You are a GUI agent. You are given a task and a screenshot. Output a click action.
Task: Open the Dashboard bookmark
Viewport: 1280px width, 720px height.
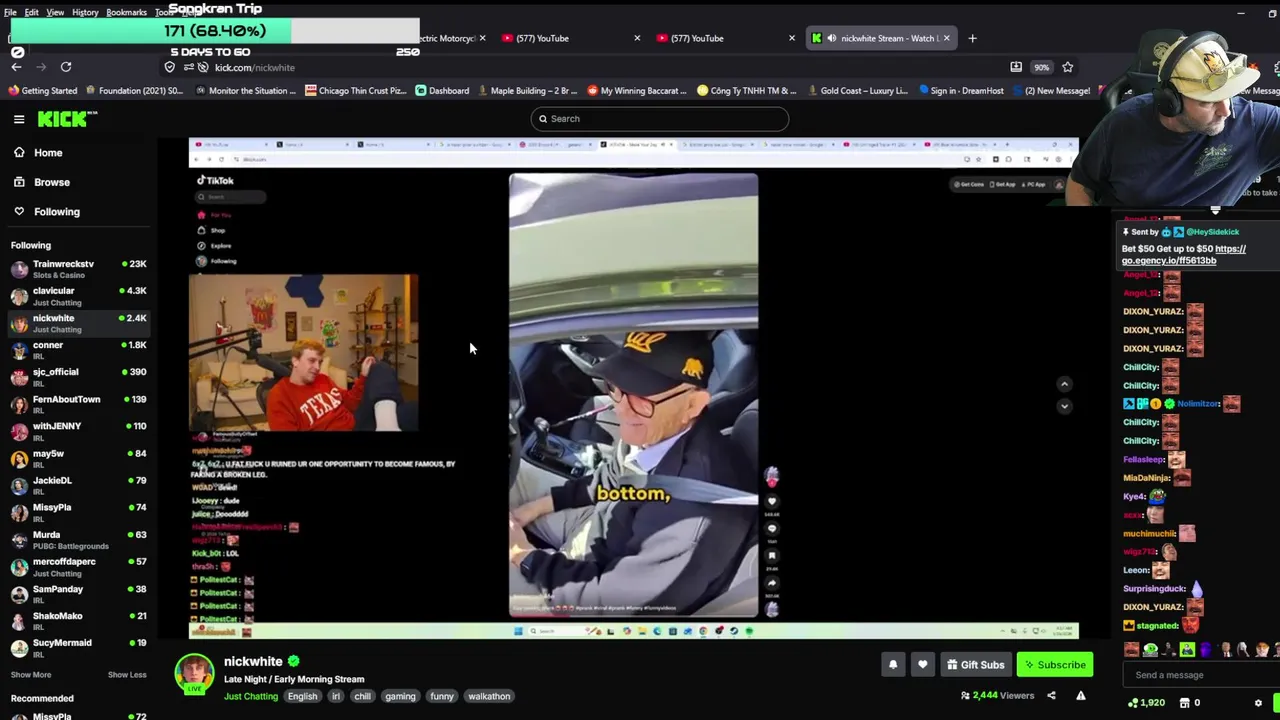coord(442,91)
